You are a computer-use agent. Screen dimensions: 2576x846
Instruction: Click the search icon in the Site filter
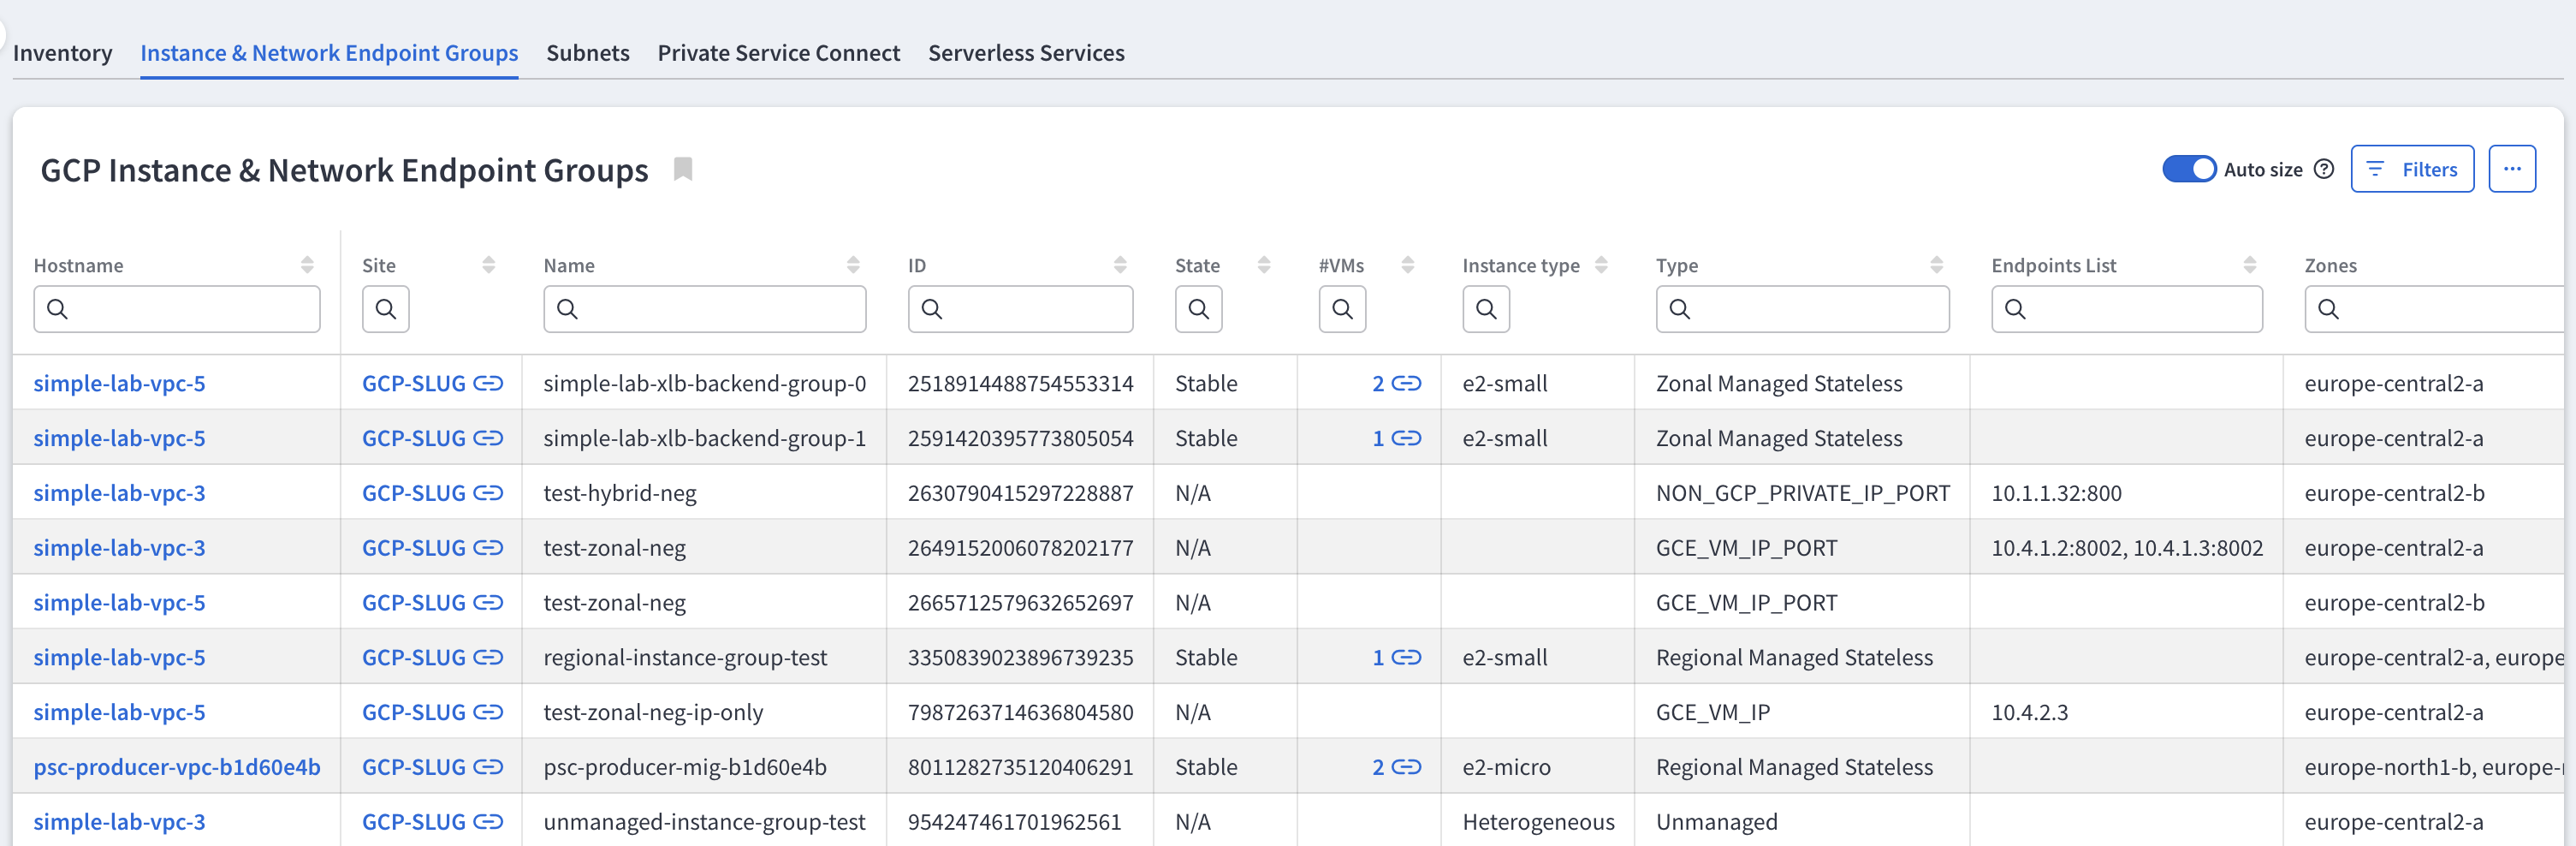pos(385,309)
